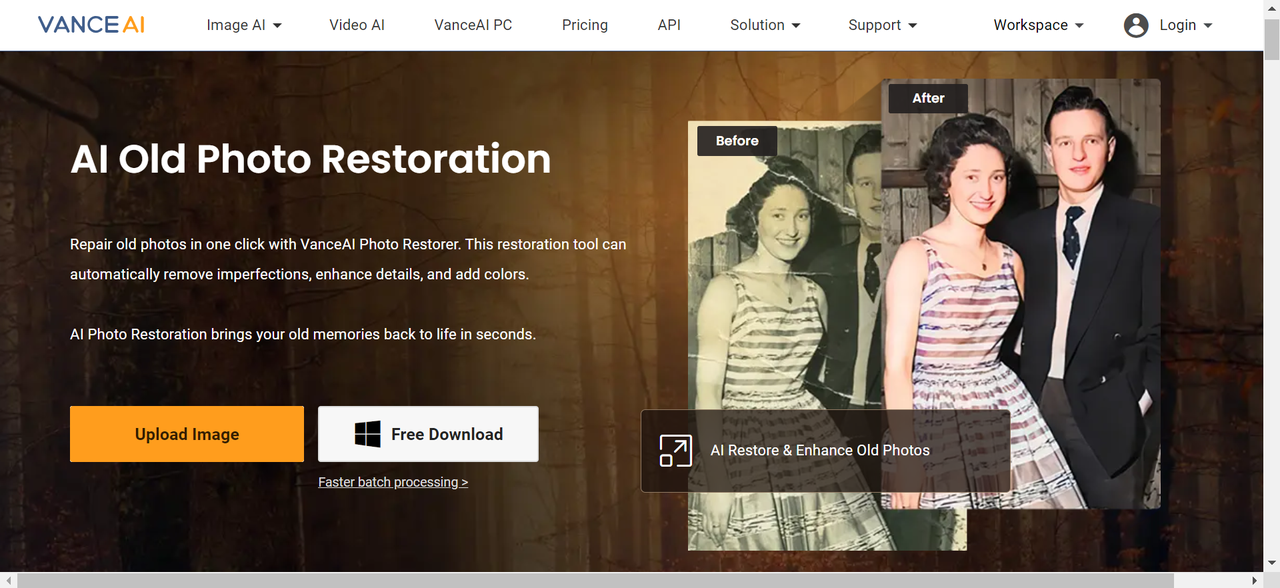Click the expand icon beside AI Restore & Enhance
Viewport: 1280px width, 588px height.
click(x=676, y=450)
